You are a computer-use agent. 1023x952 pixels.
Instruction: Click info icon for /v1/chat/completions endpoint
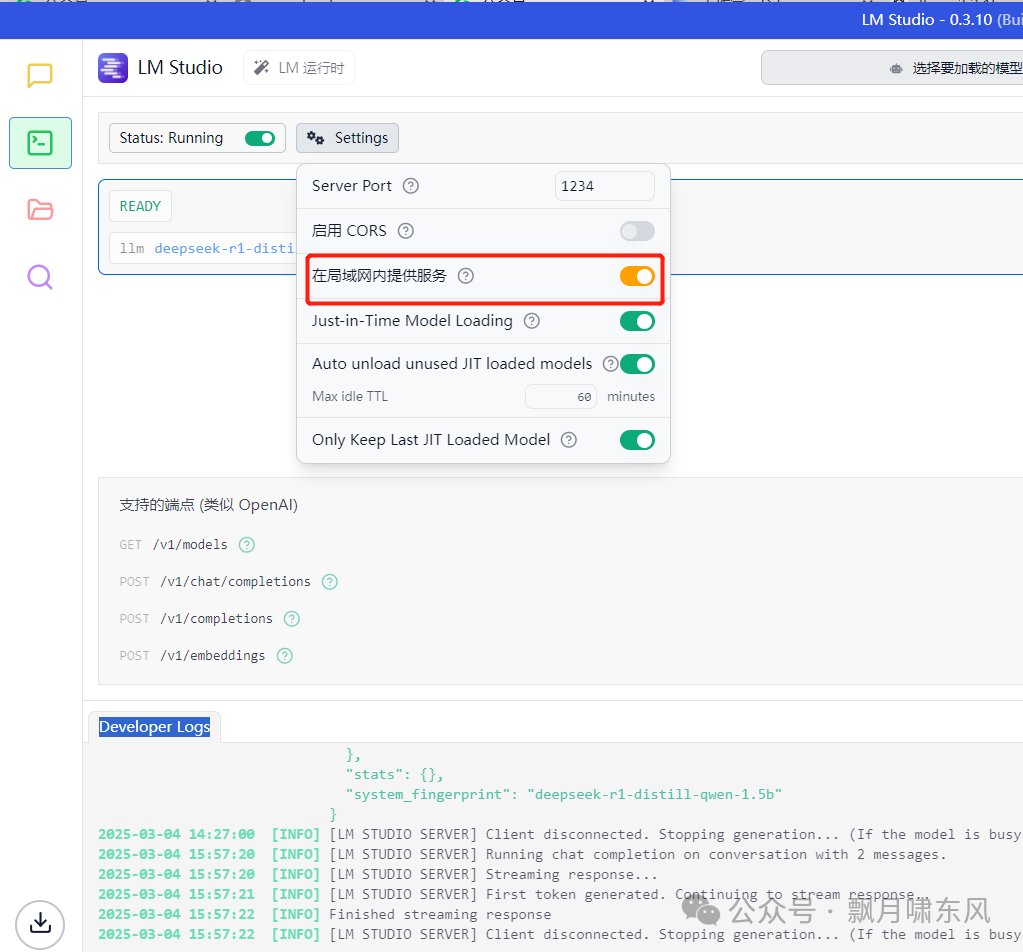pos(330,582)
